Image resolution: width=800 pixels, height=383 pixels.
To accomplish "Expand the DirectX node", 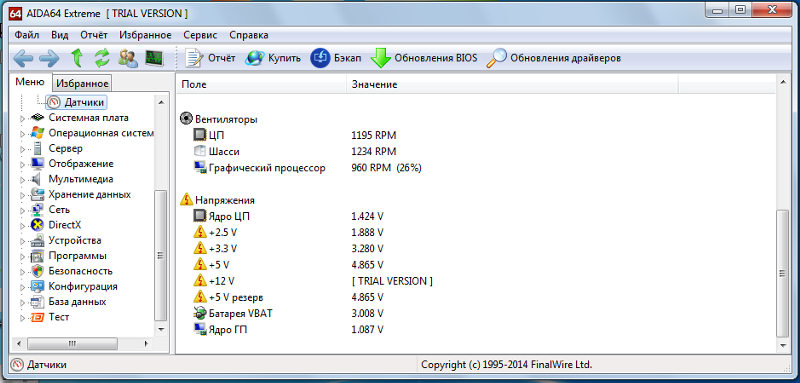I will [x=22, y=225].
